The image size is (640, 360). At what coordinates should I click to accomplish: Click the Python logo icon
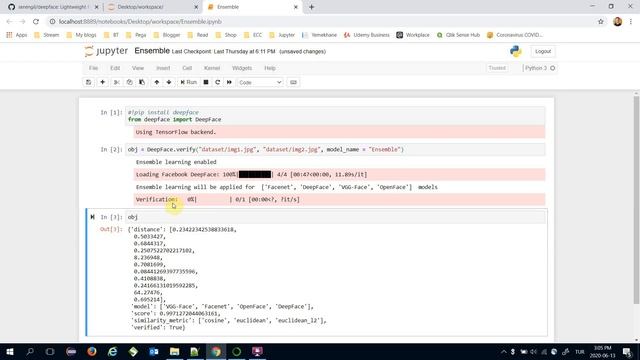(516, 51)
